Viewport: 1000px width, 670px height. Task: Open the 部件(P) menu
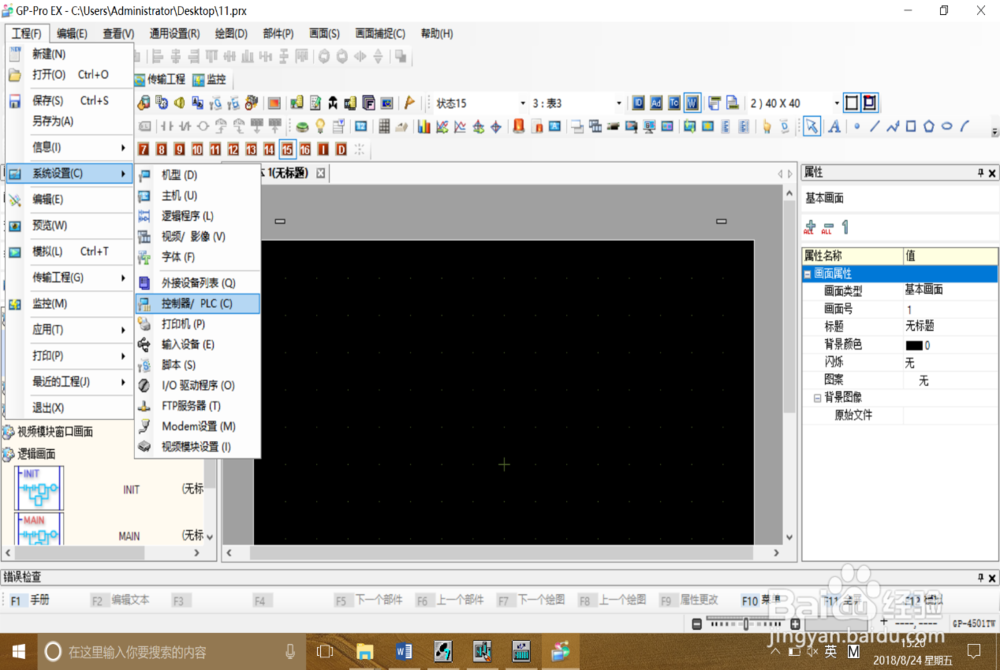(x=278, y=33)
